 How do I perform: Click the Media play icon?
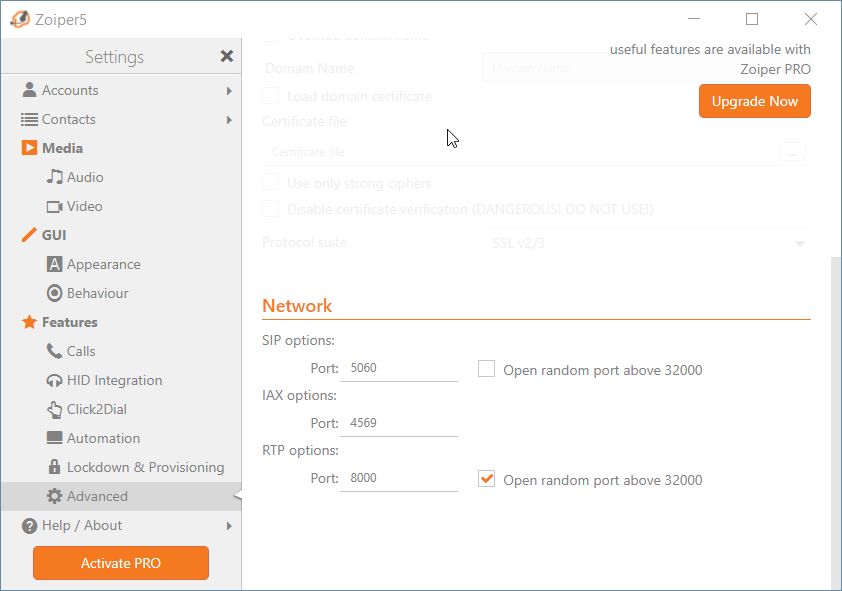[29, 148]
